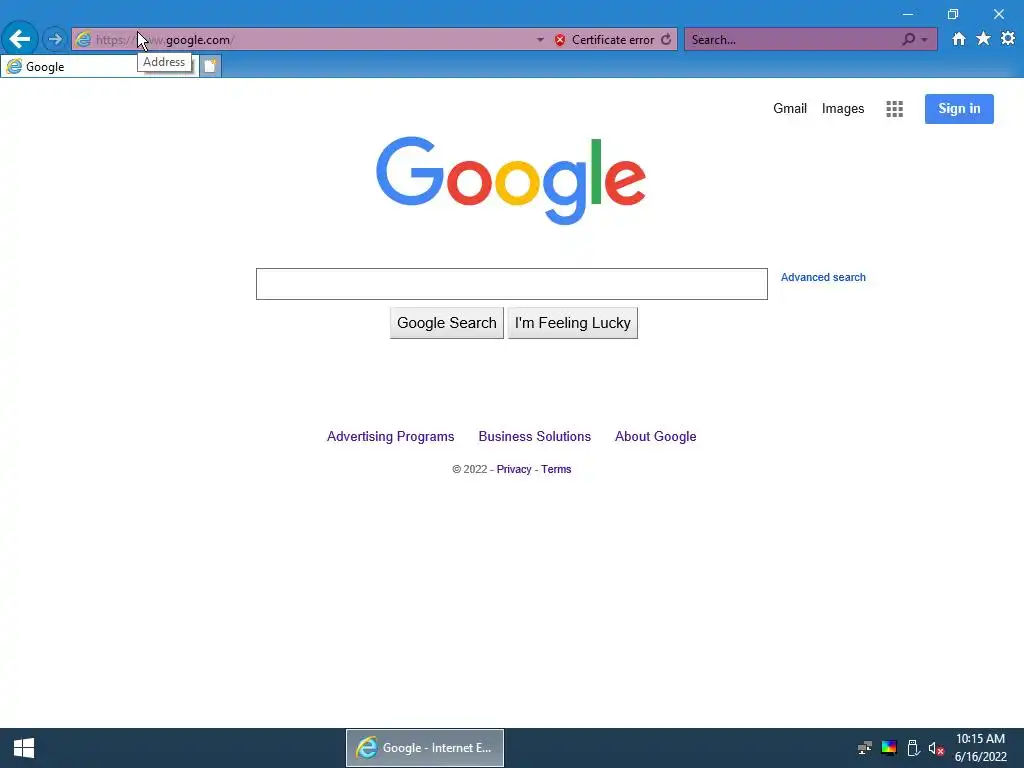Screen dimensions: 1024x768
Task: Focus the Google search text box
Action: click(511, 284)
